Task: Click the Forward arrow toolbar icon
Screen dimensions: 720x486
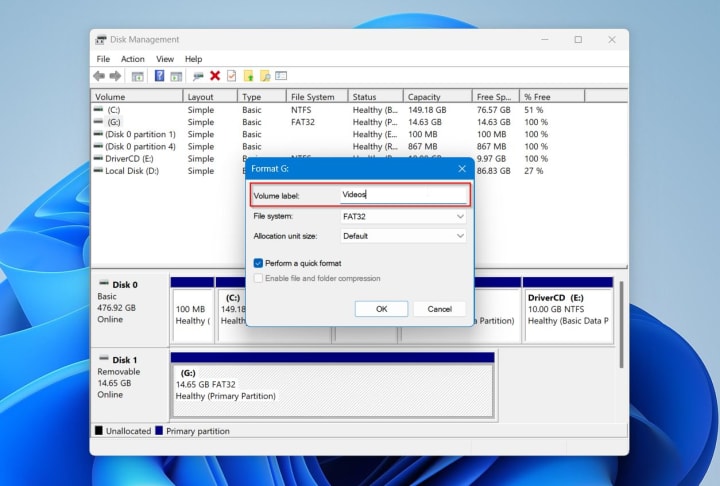Action: pos(115,76)
